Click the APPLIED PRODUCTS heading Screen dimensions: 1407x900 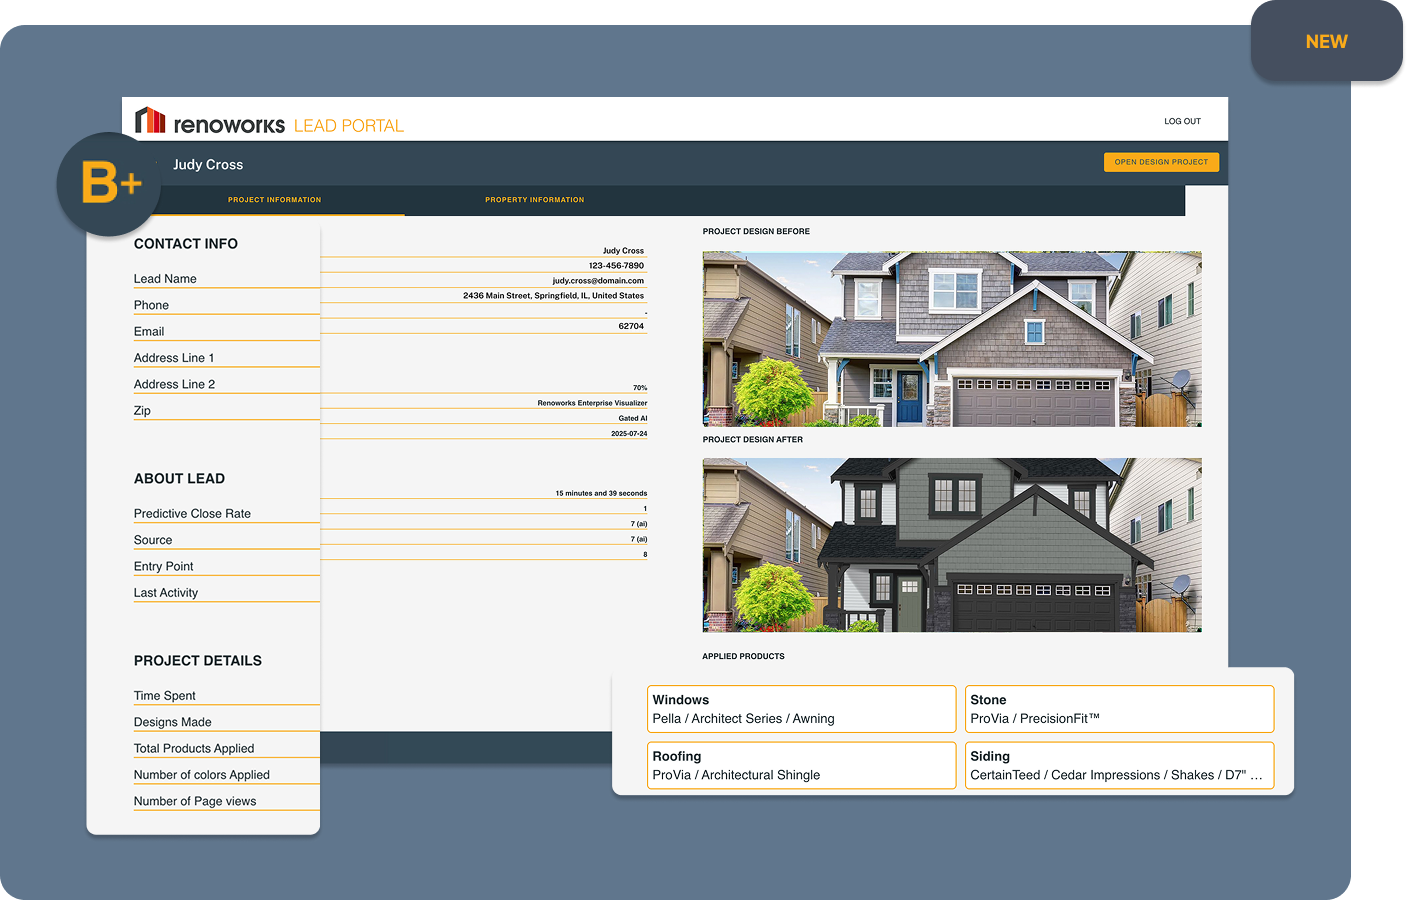743,657
